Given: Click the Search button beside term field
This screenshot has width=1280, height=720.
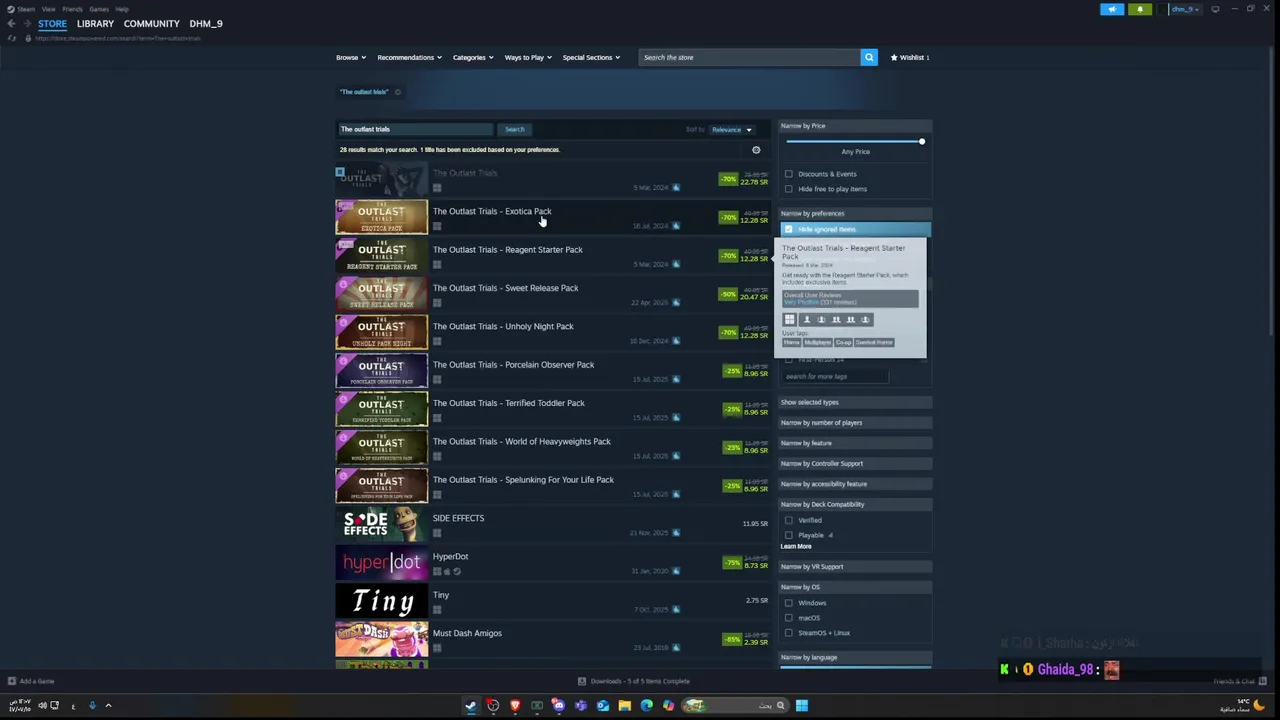Looking at the screenshot, I should (x=514, y=129).
